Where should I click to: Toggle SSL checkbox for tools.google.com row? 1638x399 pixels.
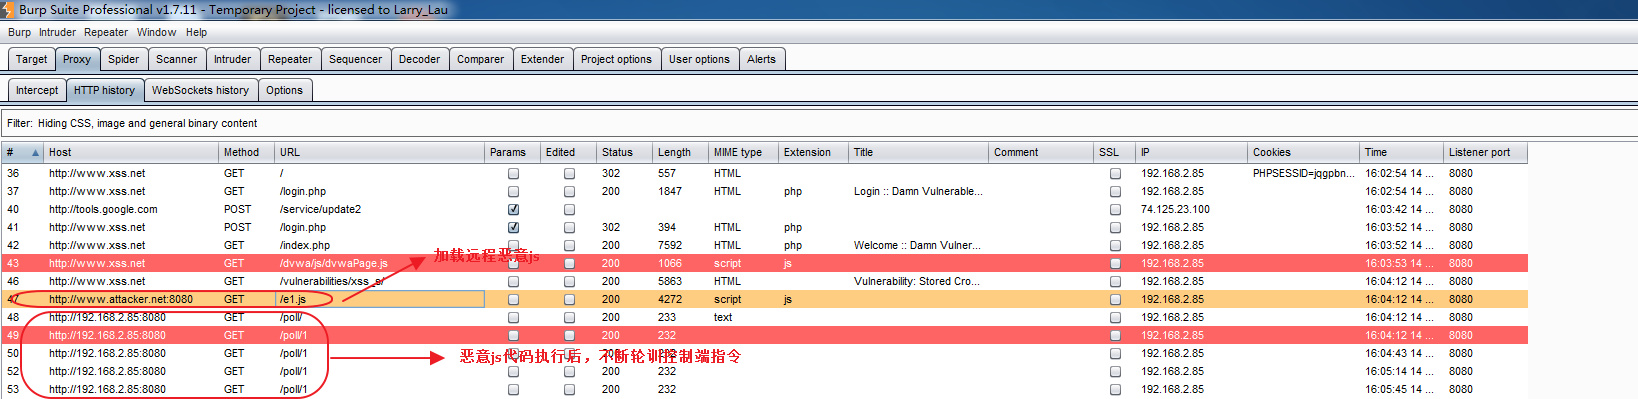tap(1115, 210)
